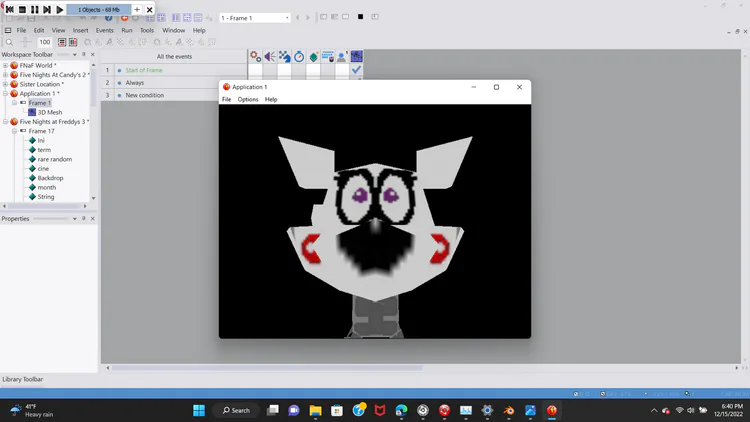This screenshot has width=750, height=422.
Task: Open Options menu in Application 1 window
Action: 248,100
